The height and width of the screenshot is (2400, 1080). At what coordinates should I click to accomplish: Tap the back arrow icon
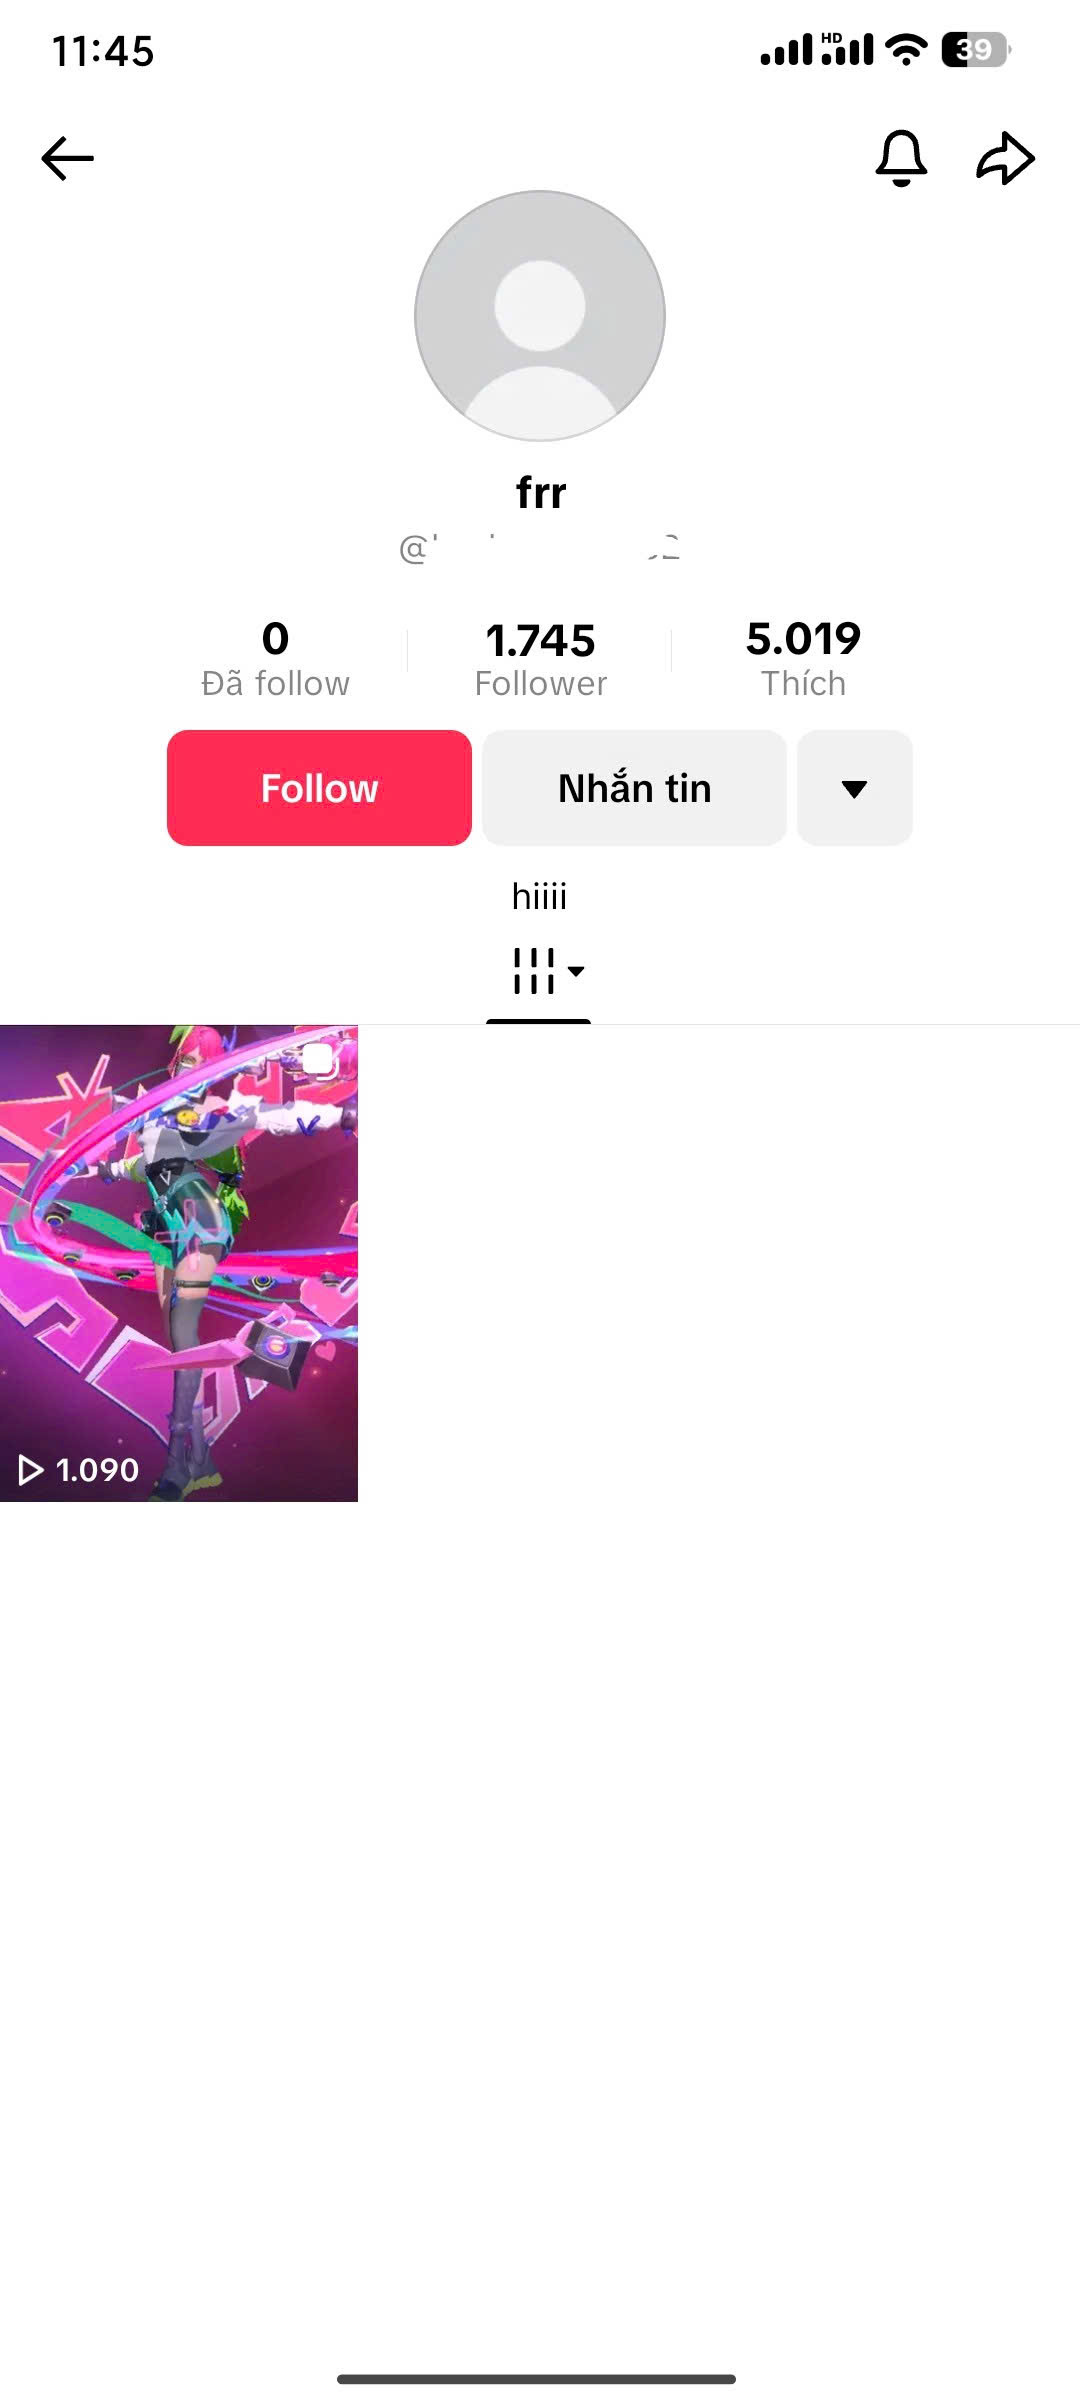[67, 158]
